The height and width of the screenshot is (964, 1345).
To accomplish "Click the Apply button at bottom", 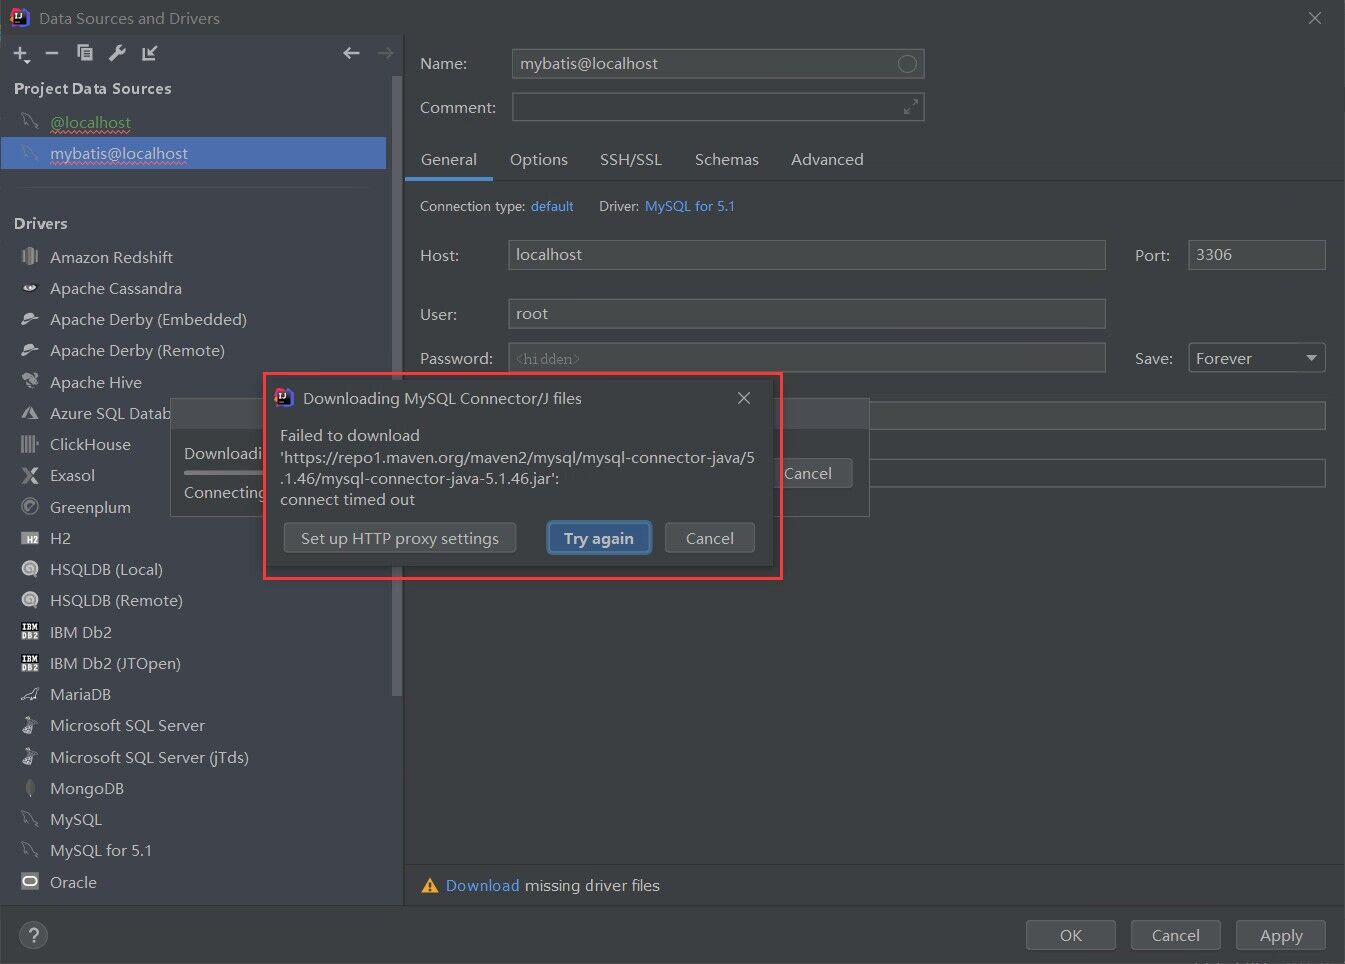I will pyautogui.click(x=1281, y=935).
